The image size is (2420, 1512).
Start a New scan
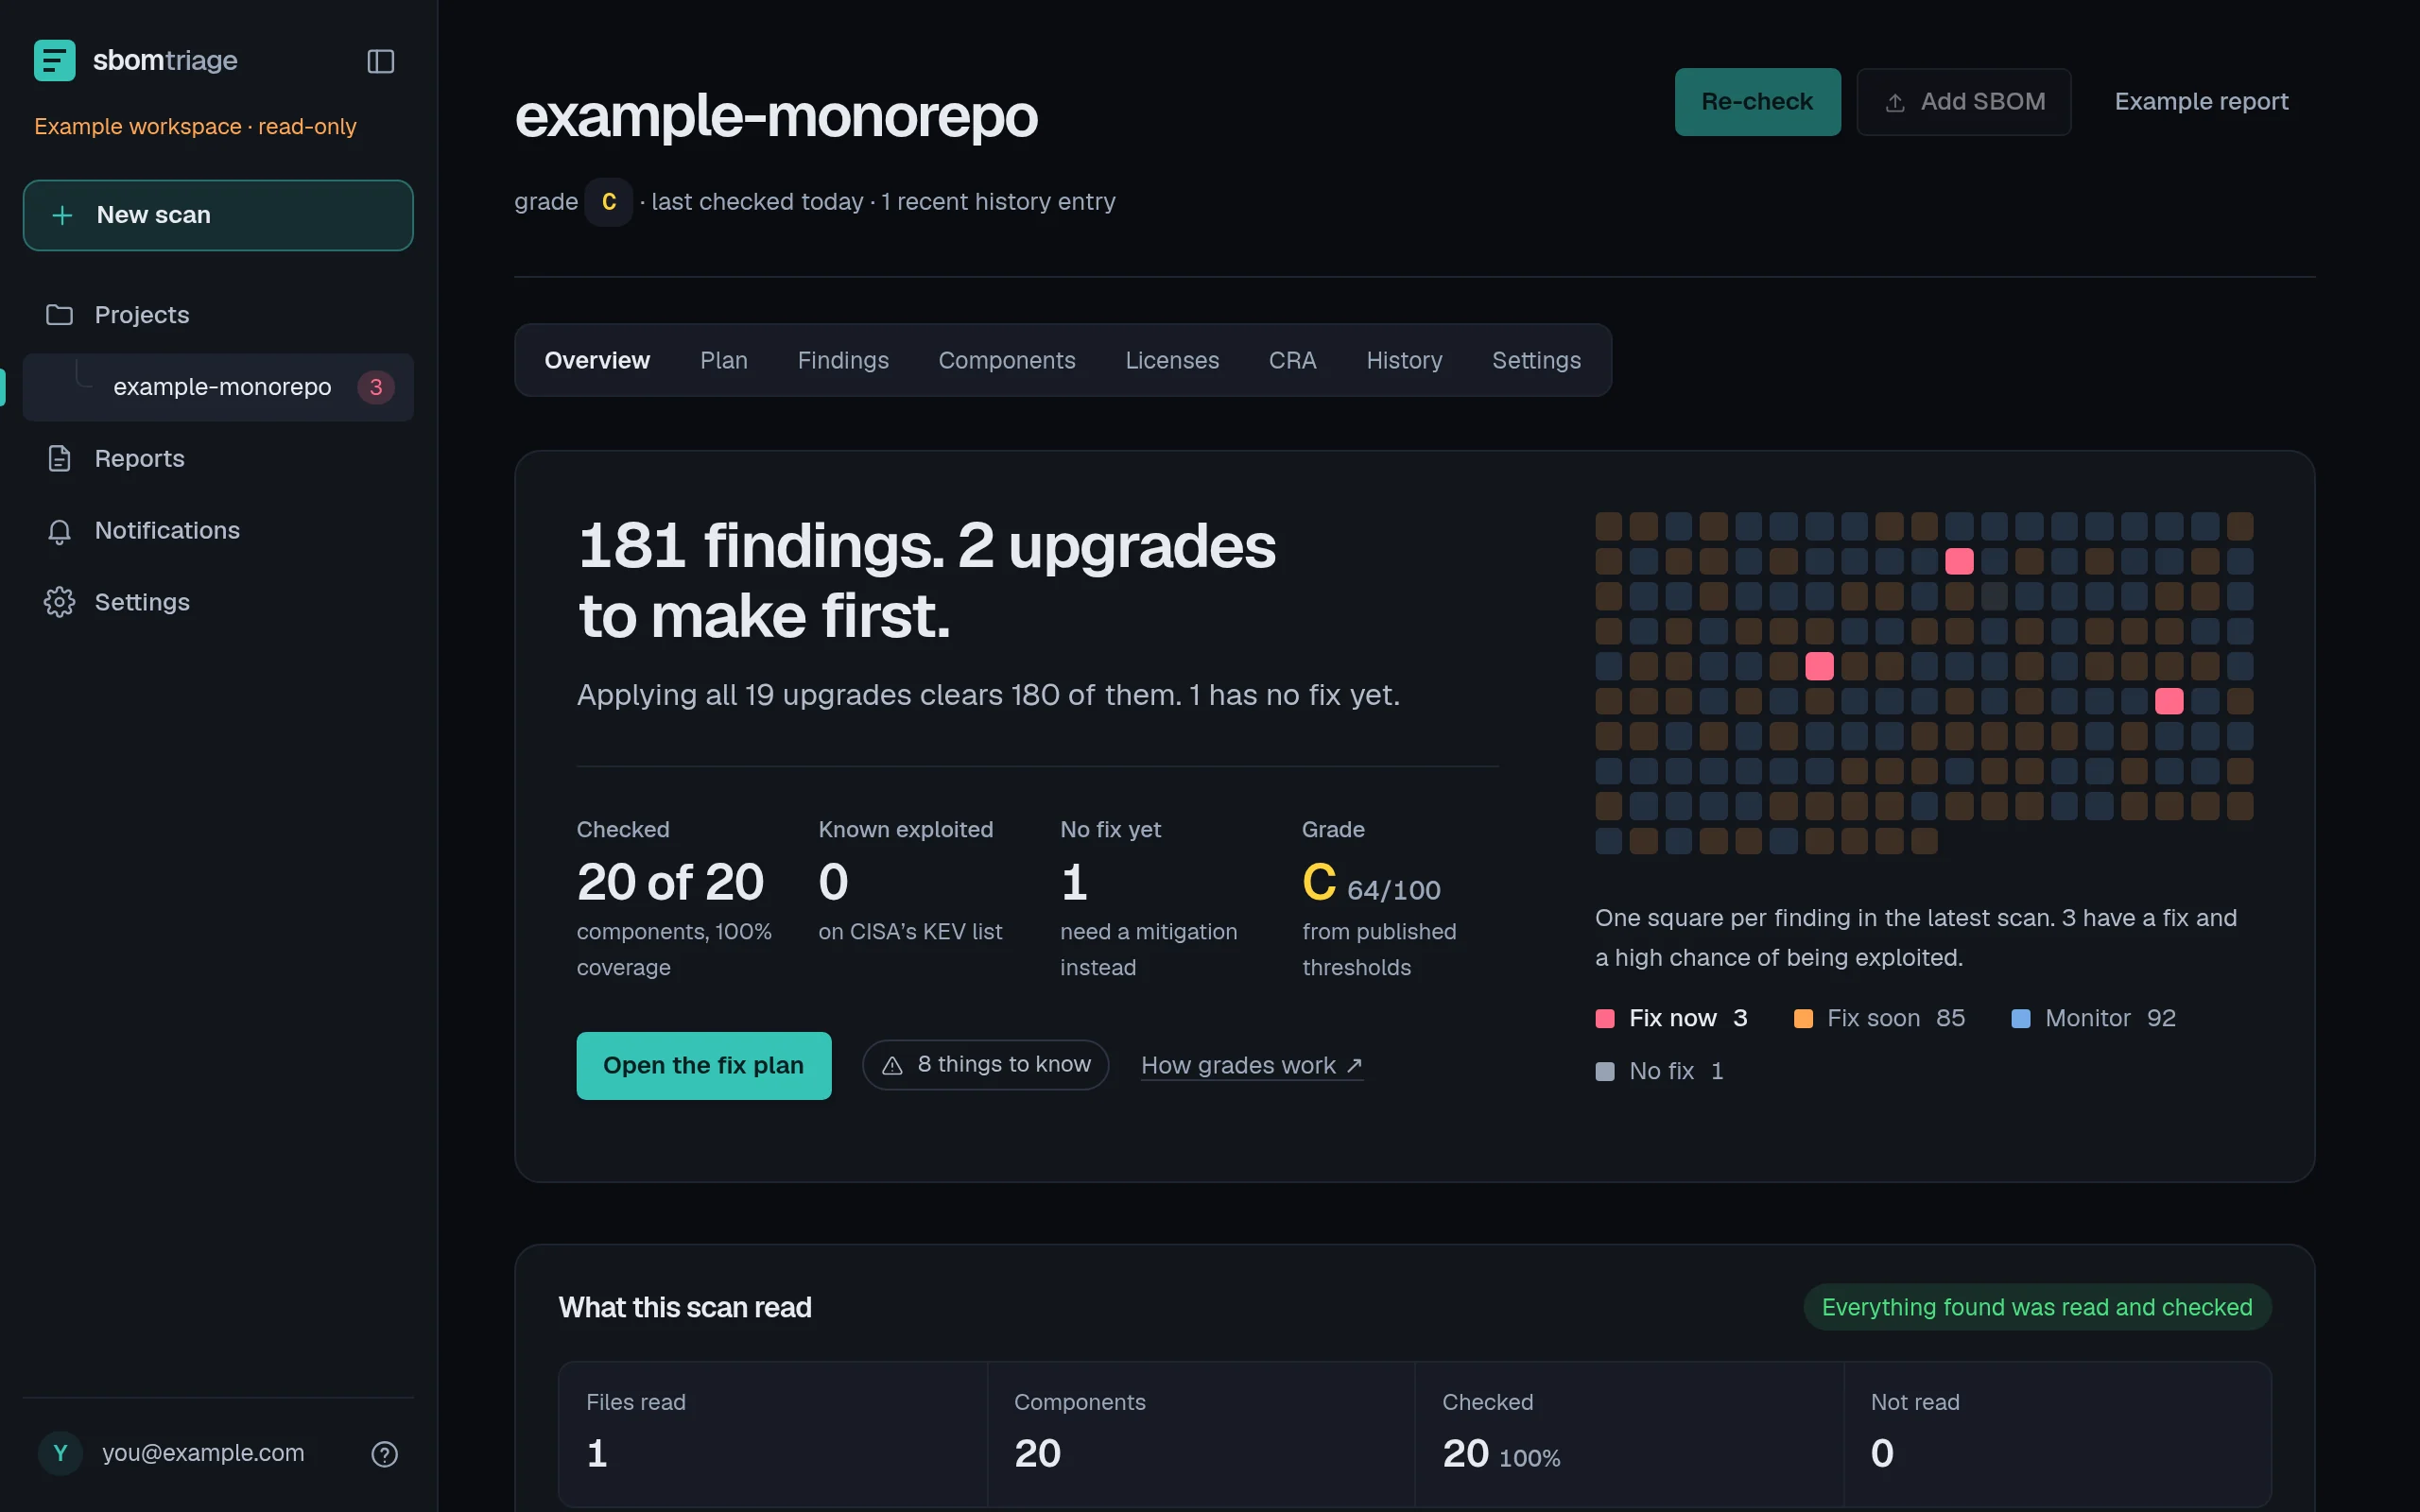click(x=218, y=215)
